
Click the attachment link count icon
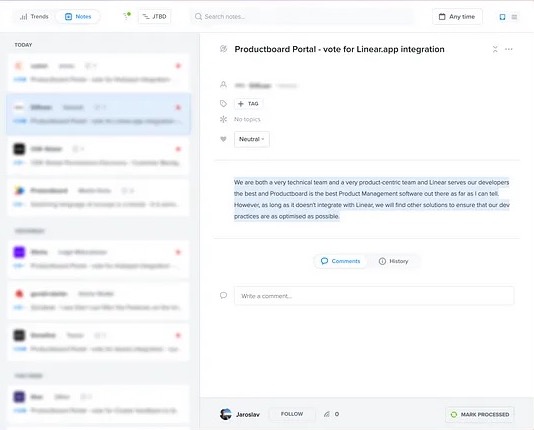tap(327, 414)
